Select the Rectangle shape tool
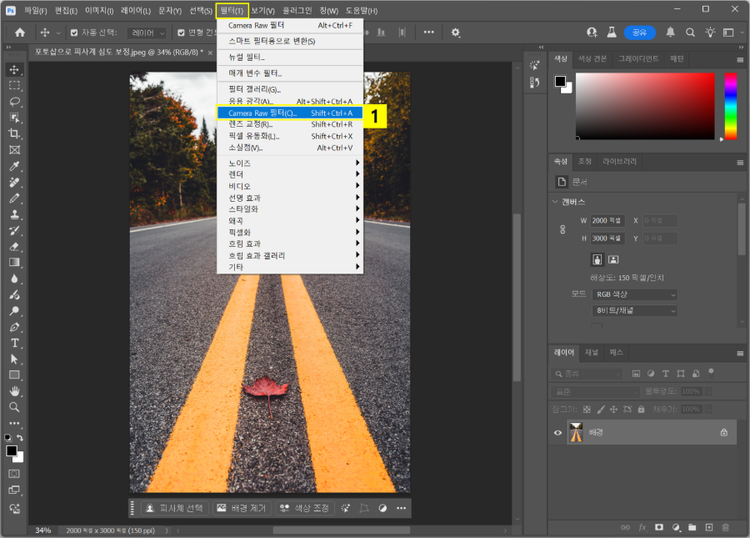The height and width of the screenshot is (538, 750). [14, 375]
